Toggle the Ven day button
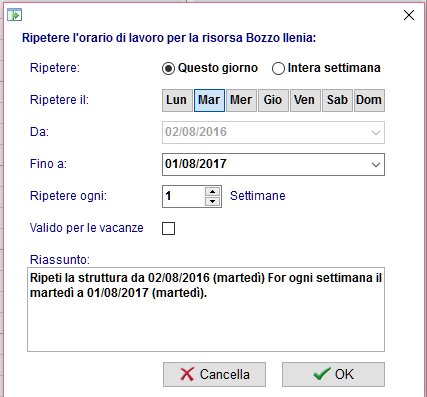 pos(305,100)
